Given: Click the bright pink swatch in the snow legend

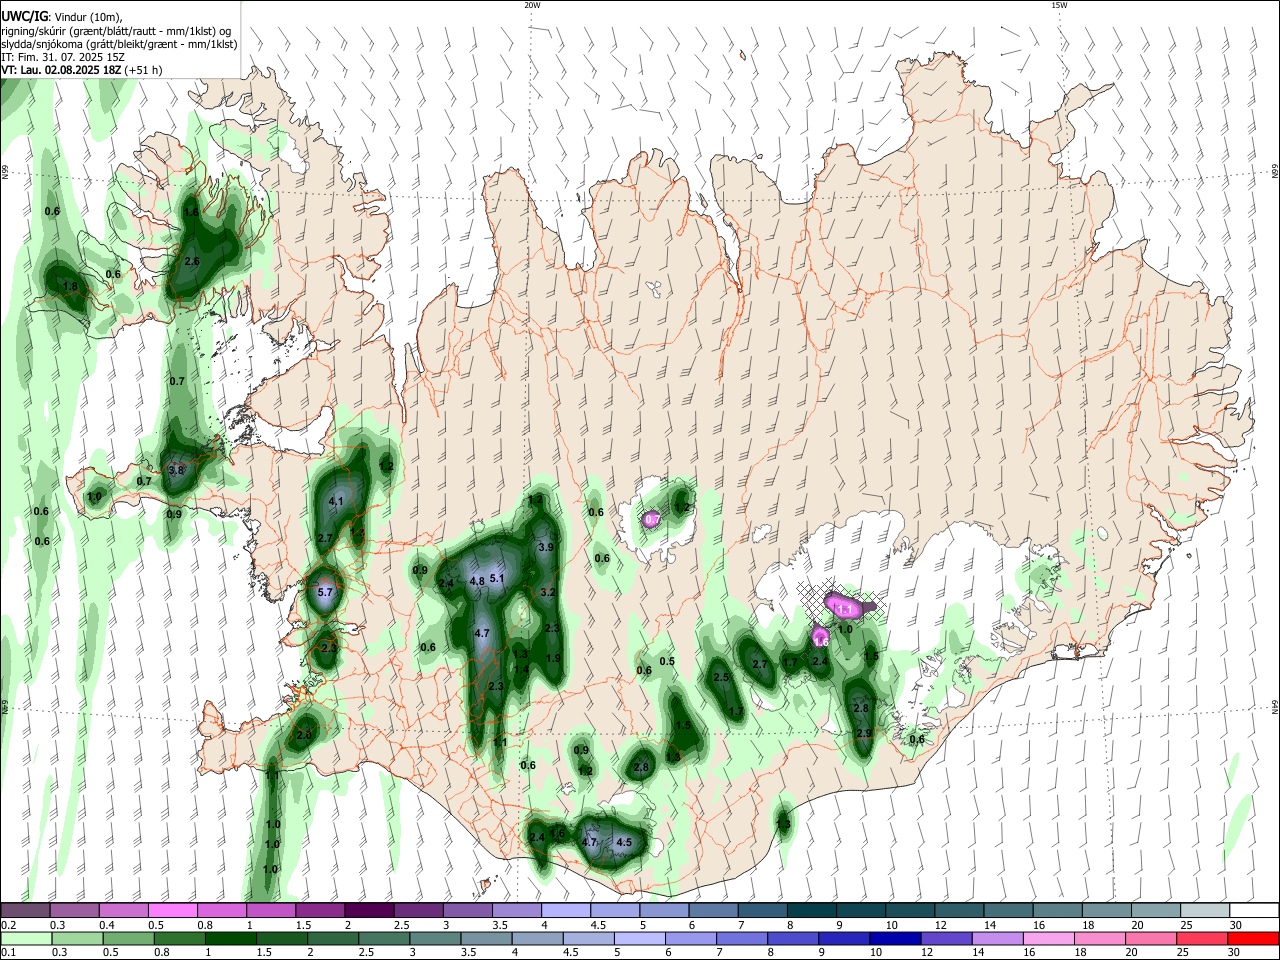Looking at the screenshot, I should 172,910.
